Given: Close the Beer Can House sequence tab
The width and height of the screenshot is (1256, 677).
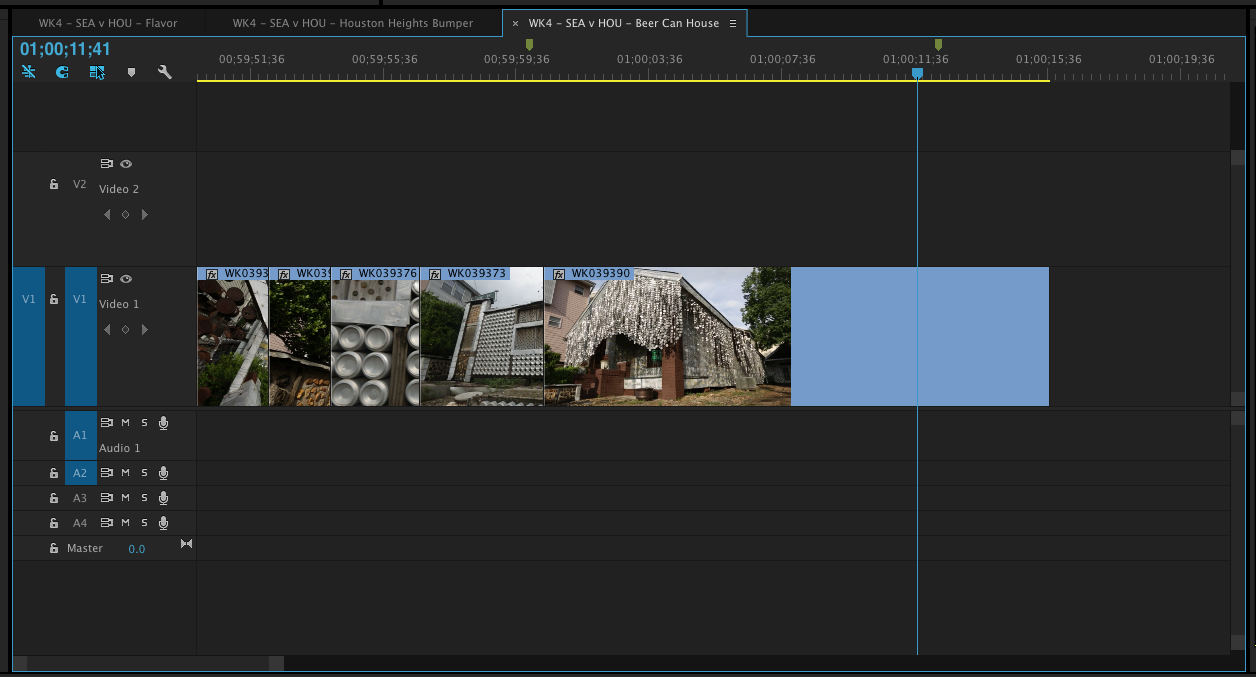Looking at the screenshot, I should [x=516, y=23].
